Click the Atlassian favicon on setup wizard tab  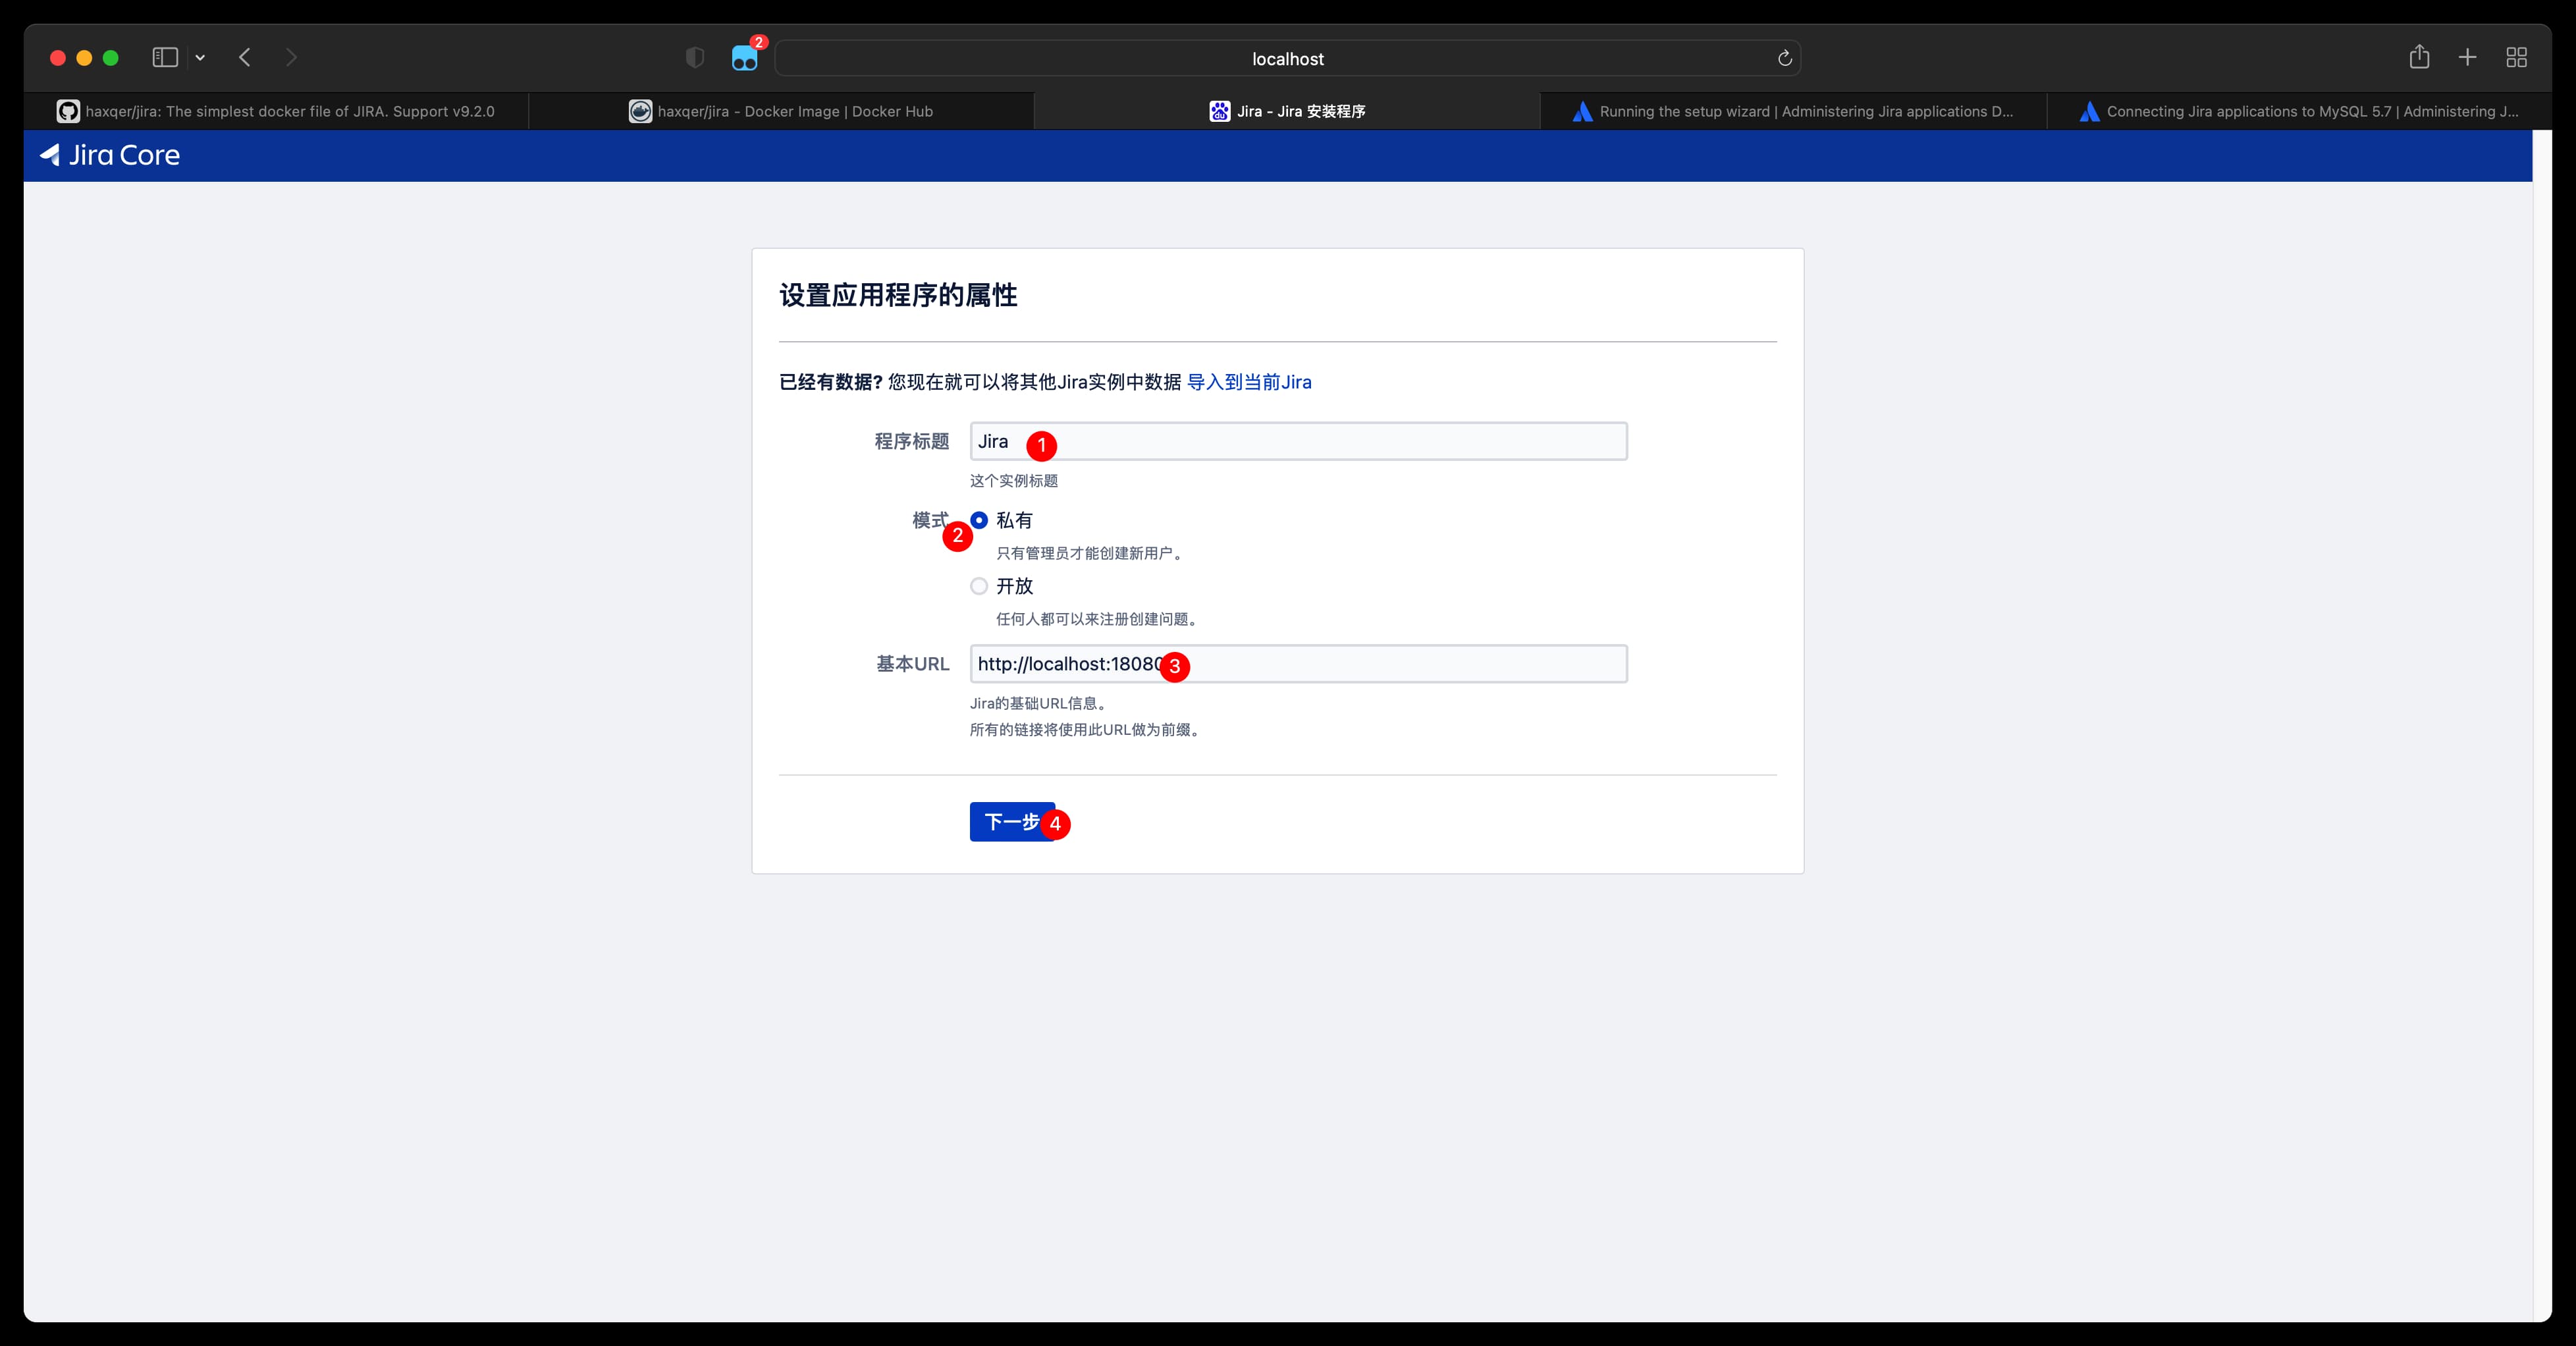point(1582,111)
